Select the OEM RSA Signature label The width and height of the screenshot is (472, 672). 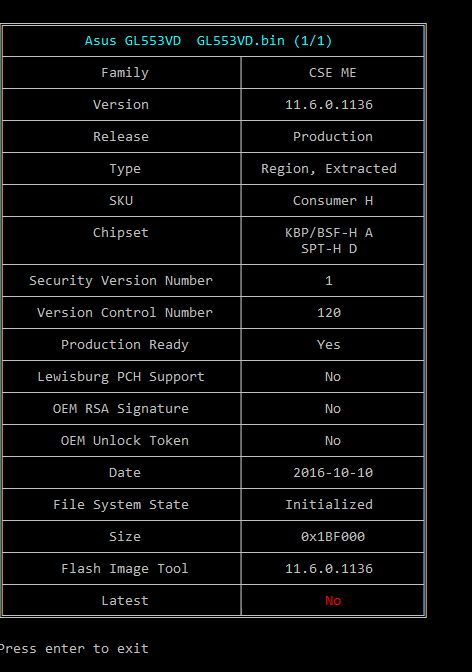121,409
